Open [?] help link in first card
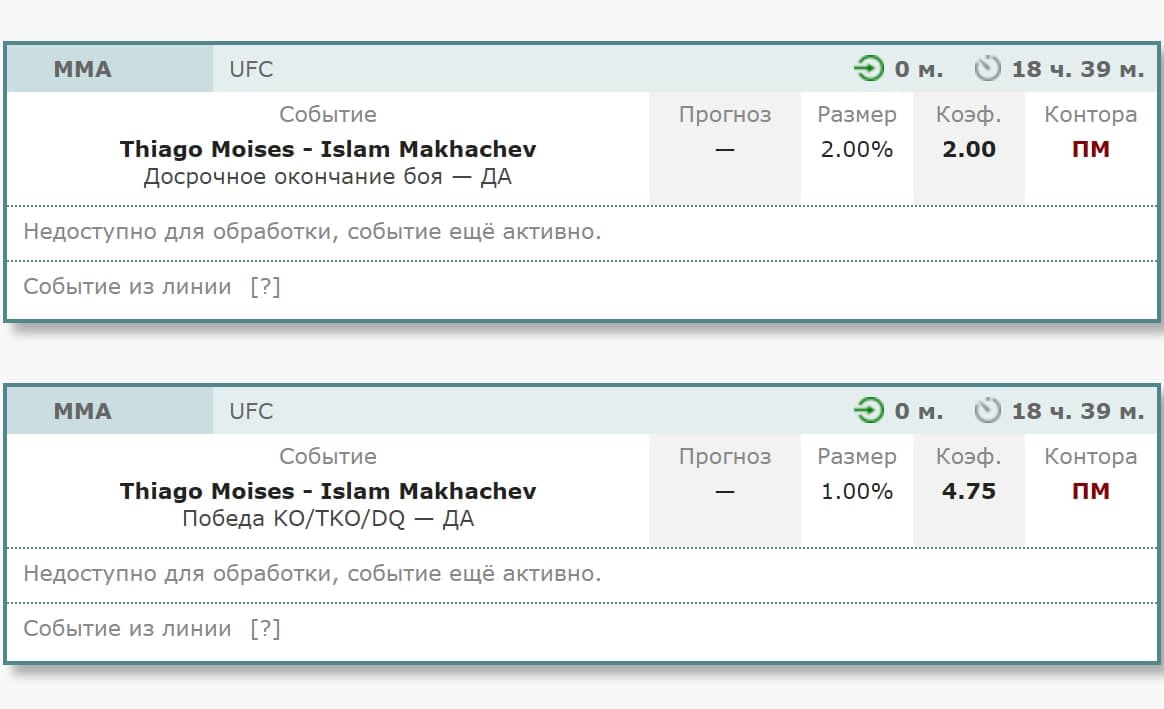This screenshot has width=1164, height=709. (x=265, y=287)
